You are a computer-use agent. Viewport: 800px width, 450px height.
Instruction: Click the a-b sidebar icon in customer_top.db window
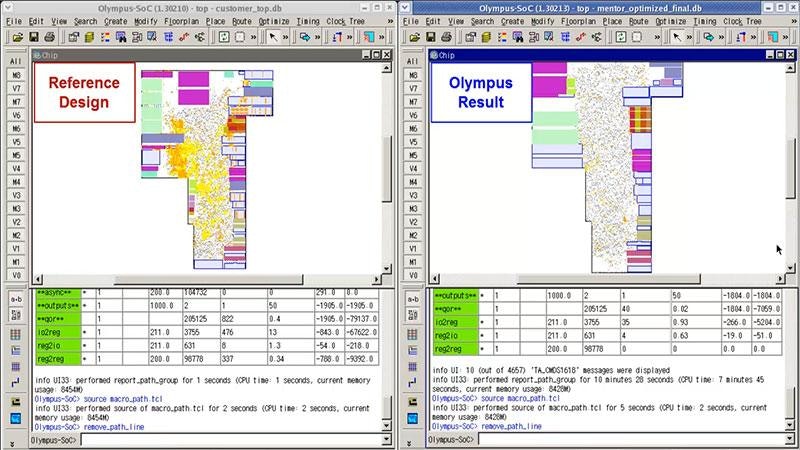coord(16,299)
